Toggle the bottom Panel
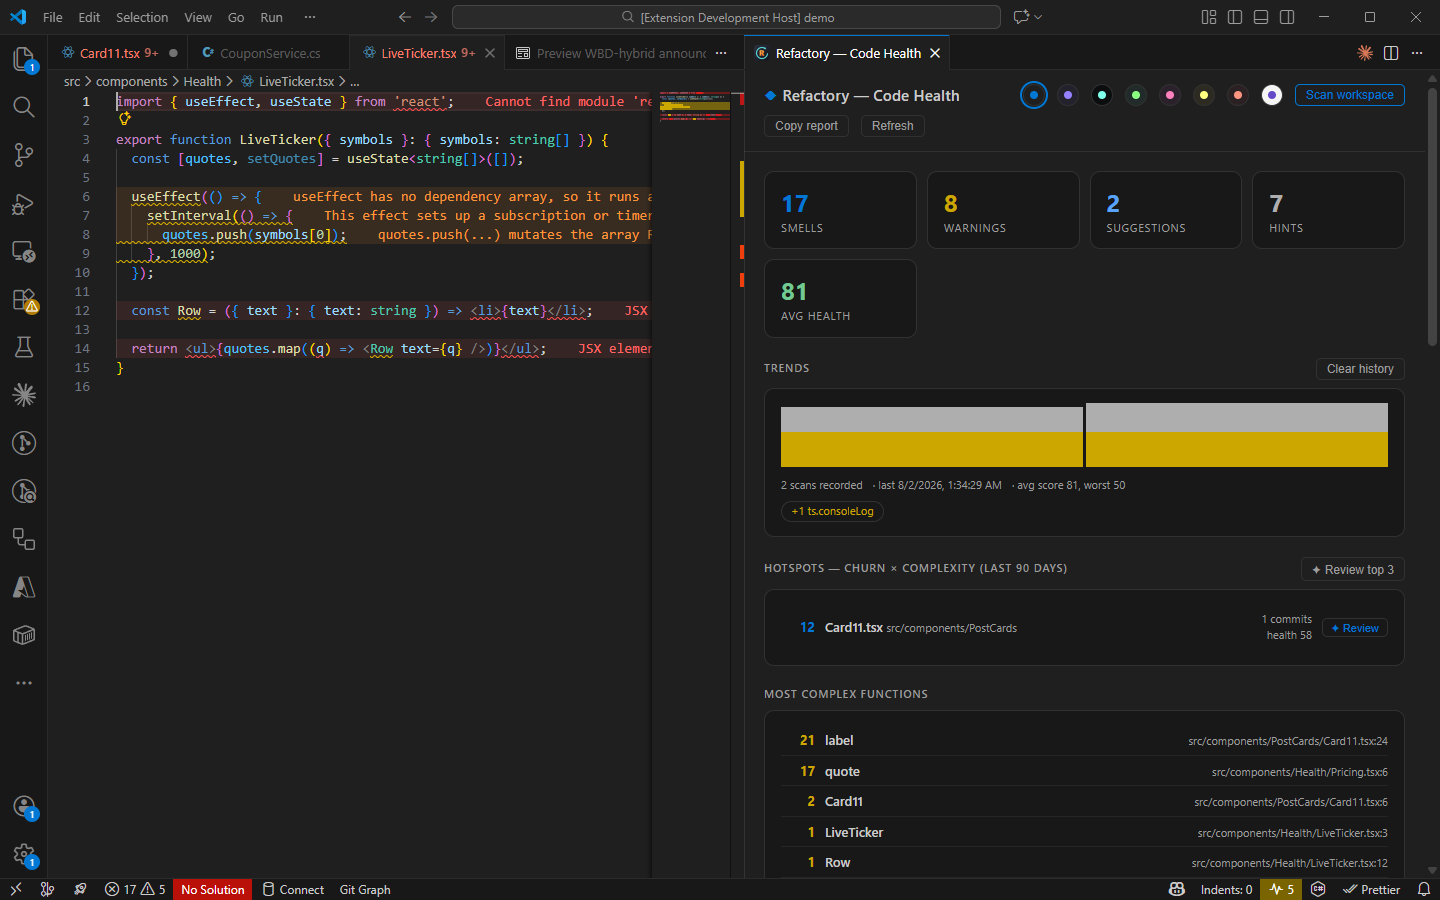Screen dimensions: 1440x900 (x=1261, y=17)
